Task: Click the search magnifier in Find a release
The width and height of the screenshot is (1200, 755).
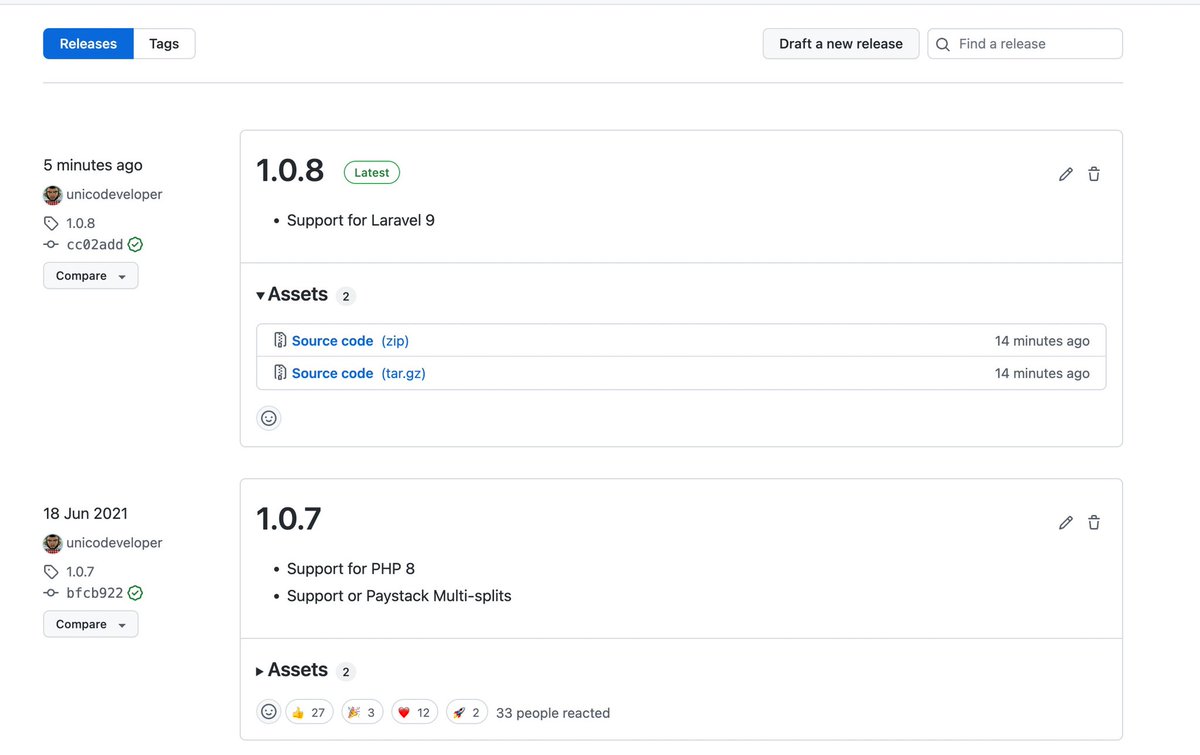Action: pyautogui.click(x=941, y=44)
